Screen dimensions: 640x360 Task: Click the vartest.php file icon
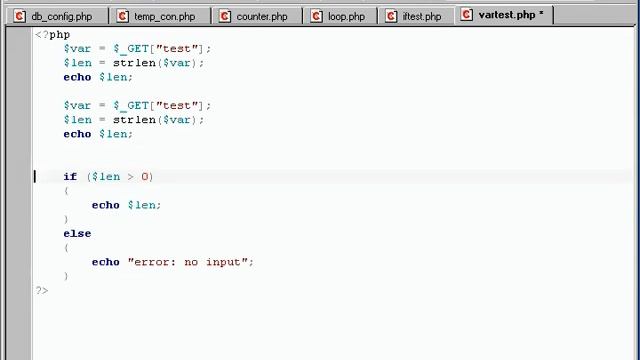pyautogui.click(x=467, y=15)
